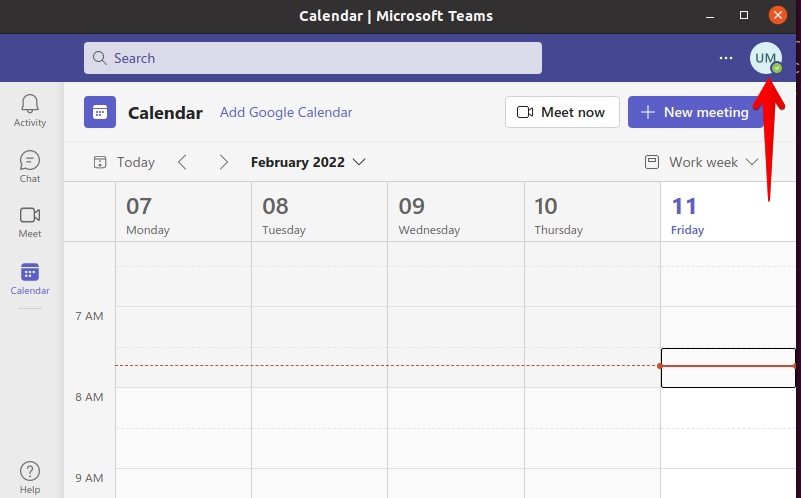801x498 pixels.
Task: Select Monday 07 column header
Action: (183, 211)
